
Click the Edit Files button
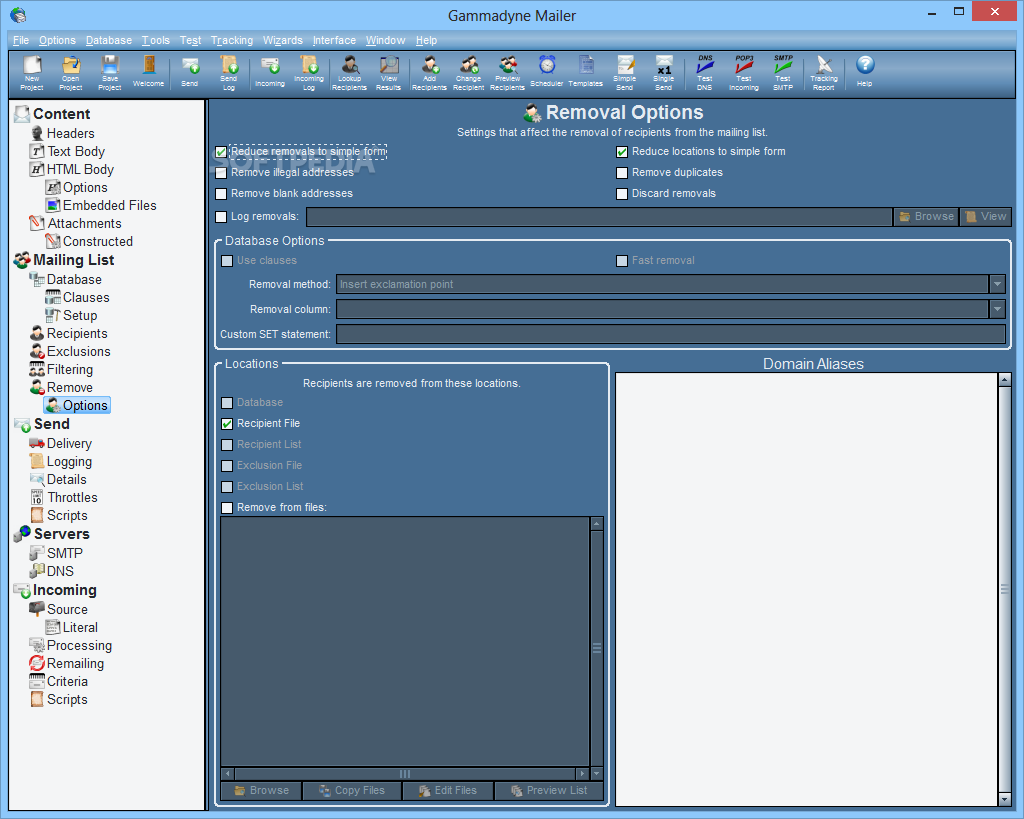pos(448,790)
